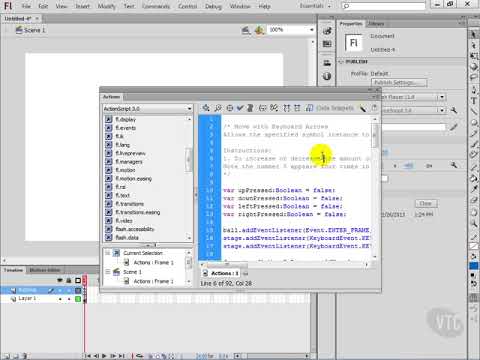Click the Find icon in Actions toolbar
This screenshot has width=480, height=360.
point(218,108)
